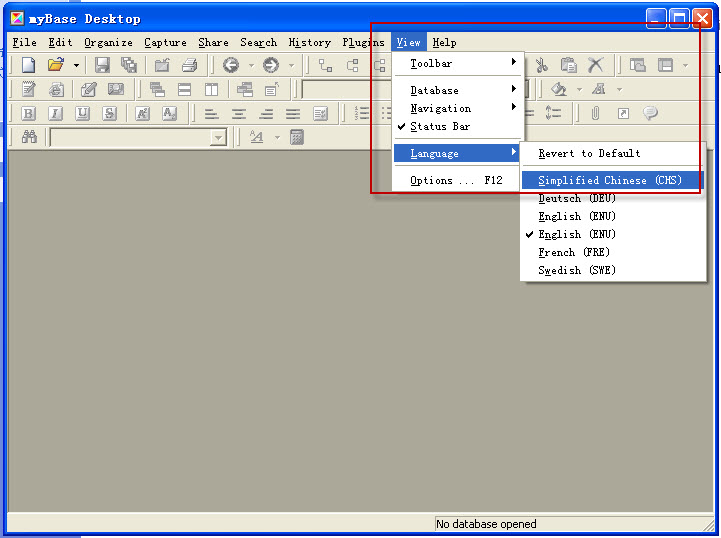Image resolution: width=721 pixels, height=538 pixels.
Task: Click the binoculars find icon
Action: (x=29, y=137)
